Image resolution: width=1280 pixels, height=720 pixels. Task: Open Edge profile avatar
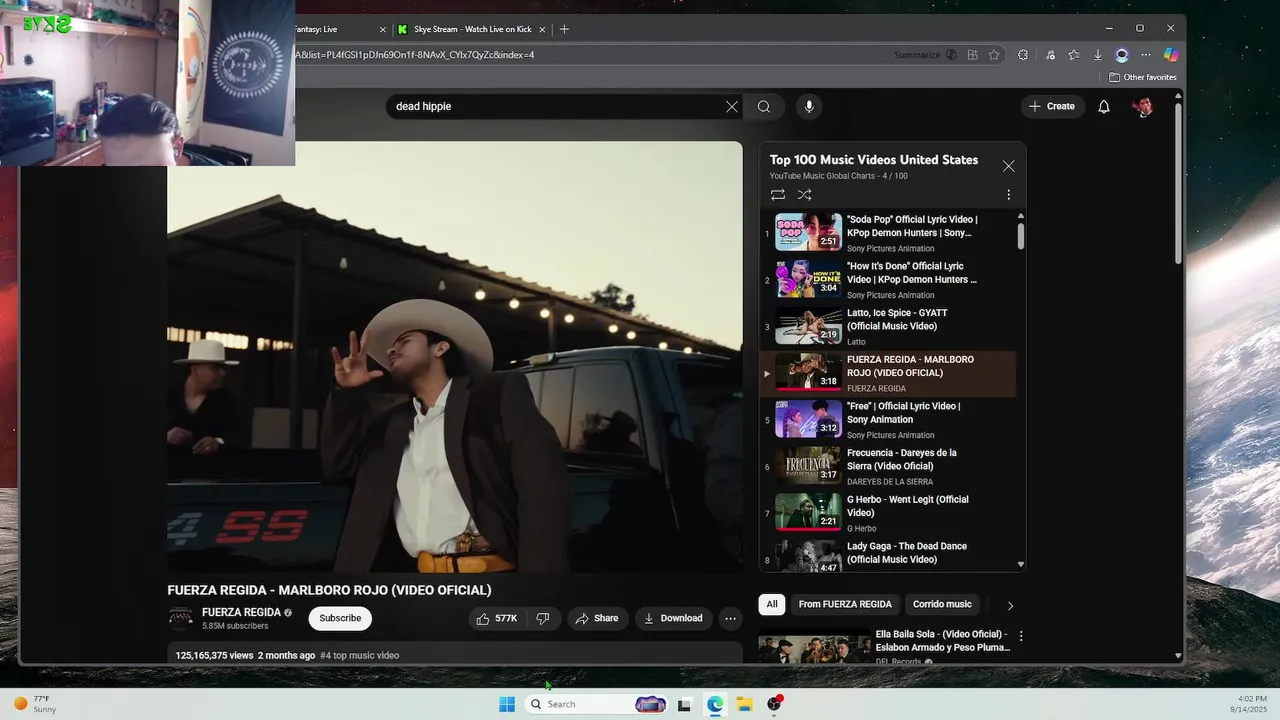coord(1122,55)
